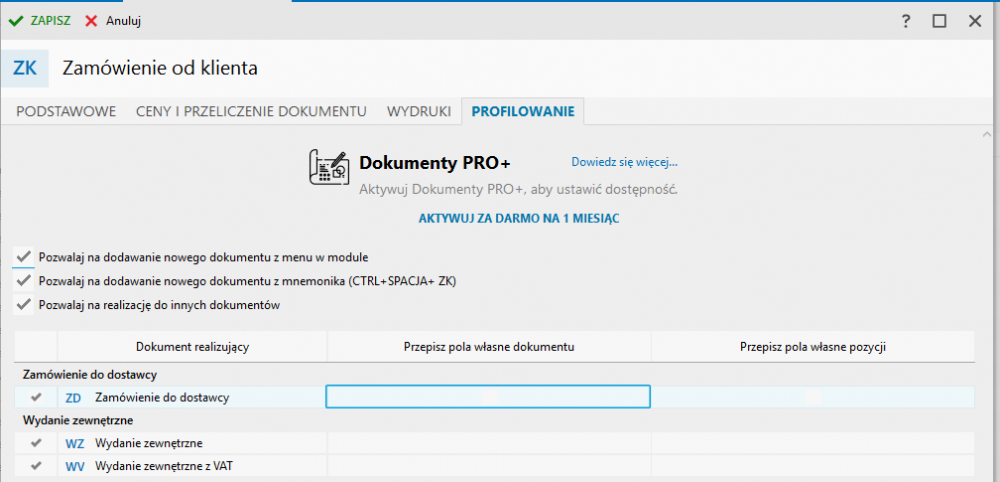The width and height of the screenshot is (1000, 482).
Task: Click the WV document code icon
Action: 74,466
